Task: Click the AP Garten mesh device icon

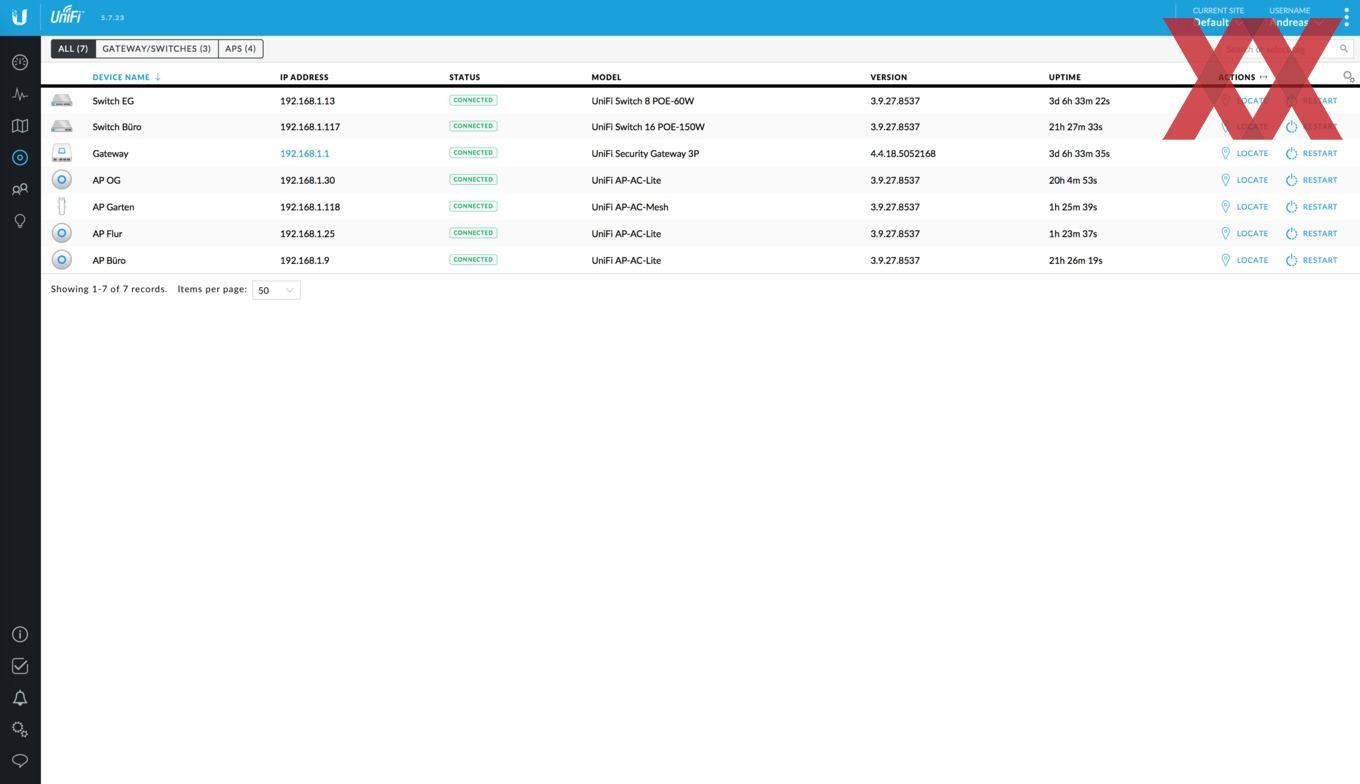Action: coord(62,206)
